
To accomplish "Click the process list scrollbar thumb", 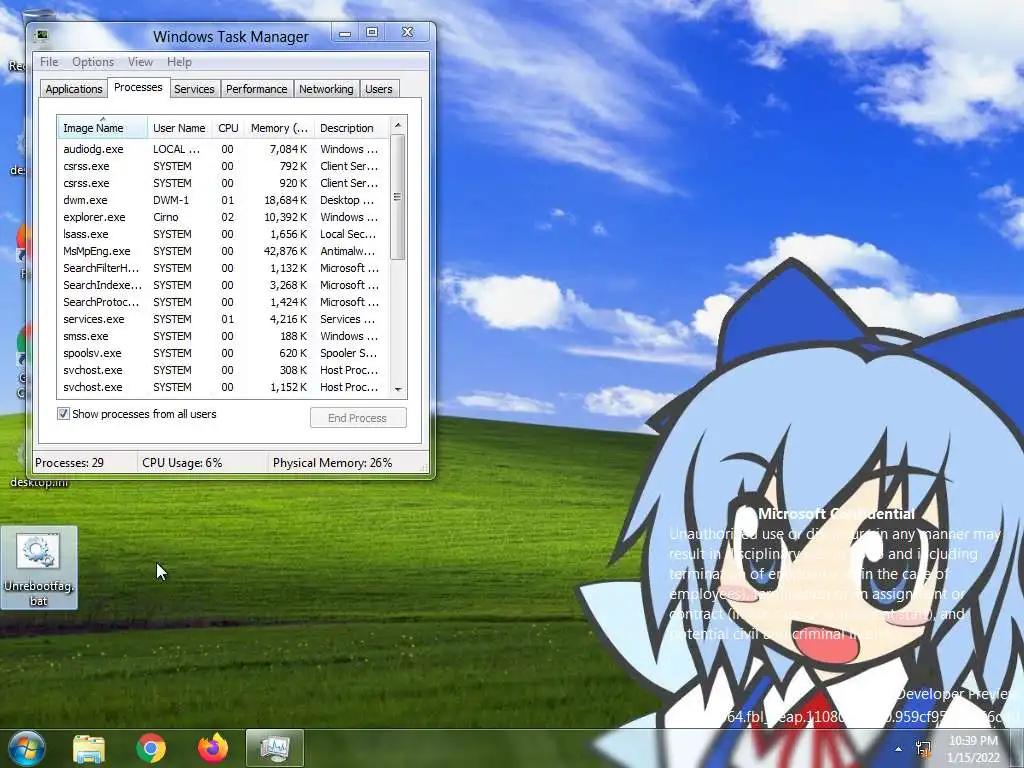I will click(398, 197).
